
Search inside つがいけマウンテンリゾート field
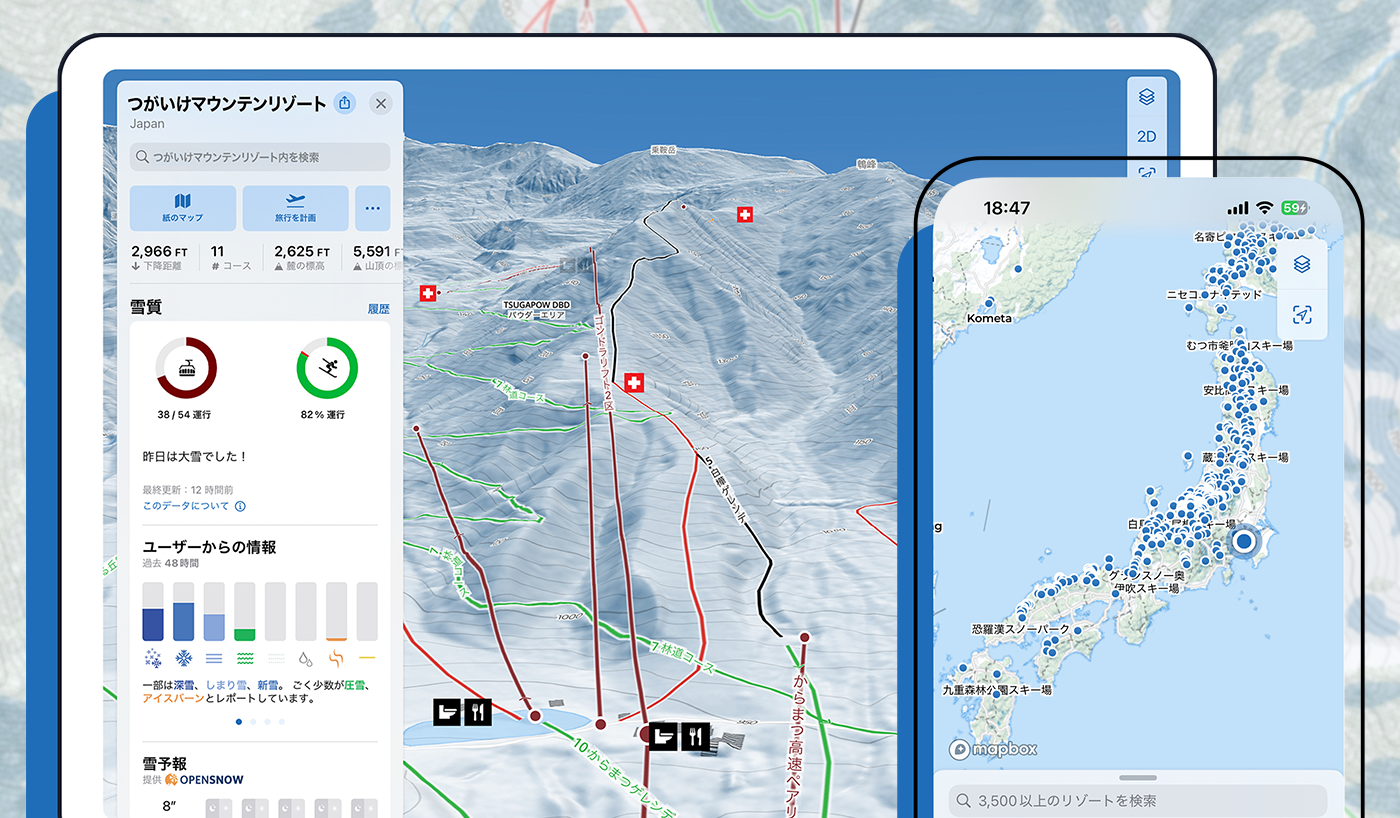click(260, 157)
